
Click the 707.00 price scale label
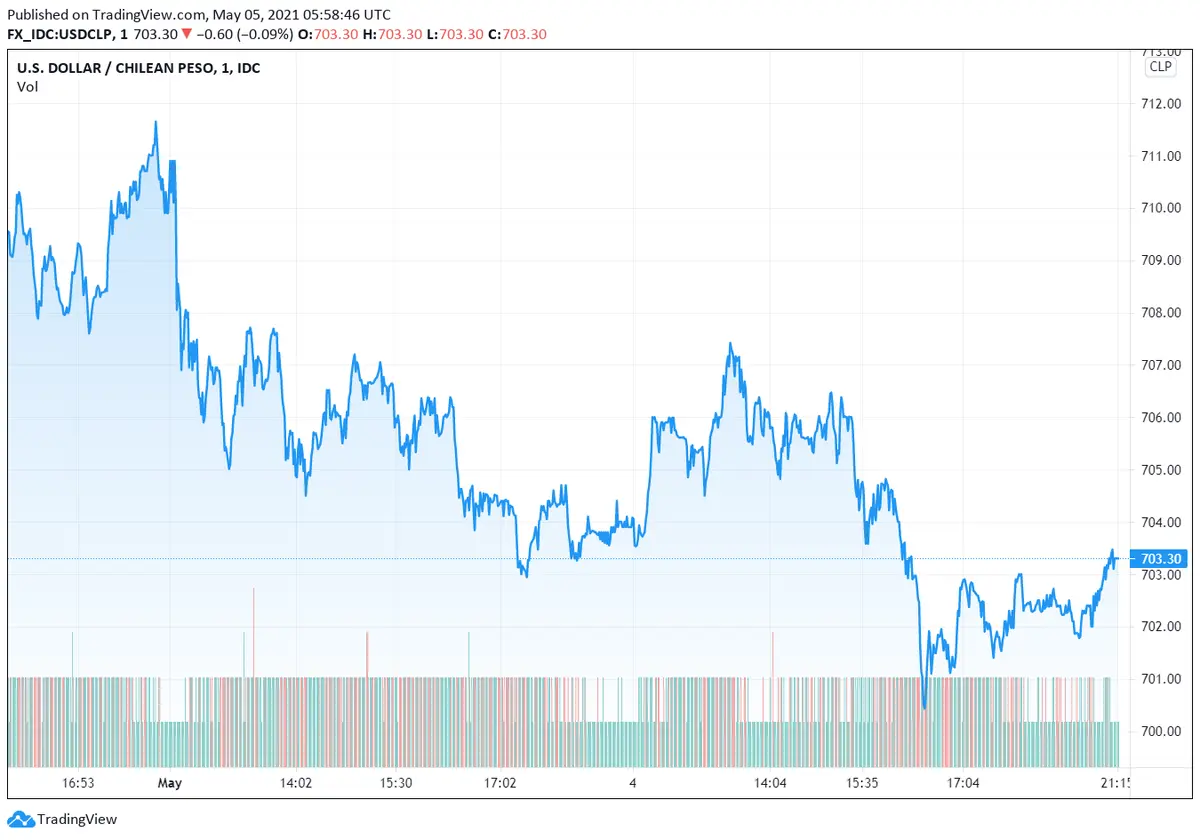[1161, 365]
